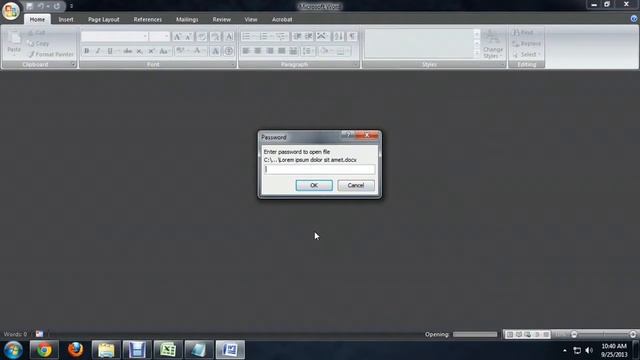This screenshot has width=640, height=360.
Task: Click the Save icon in Quick Access Toolbar
Action: pyautogui.click(x=29, y=6)
